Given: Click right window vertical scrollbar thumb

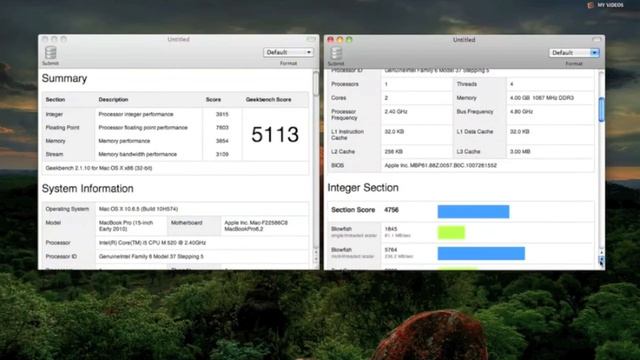Looking at the screenshot, I should (601, 109).
